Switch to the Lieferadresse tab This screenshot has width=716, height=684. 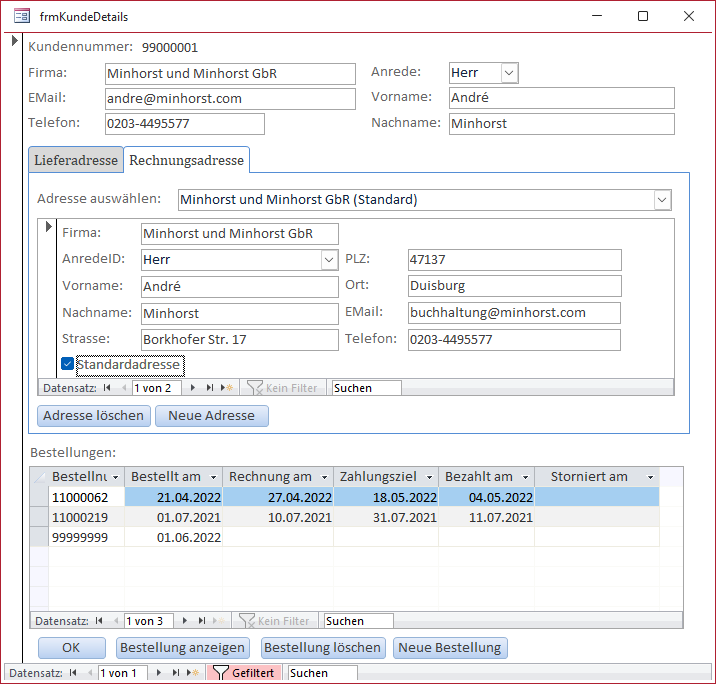coord(76,160)
